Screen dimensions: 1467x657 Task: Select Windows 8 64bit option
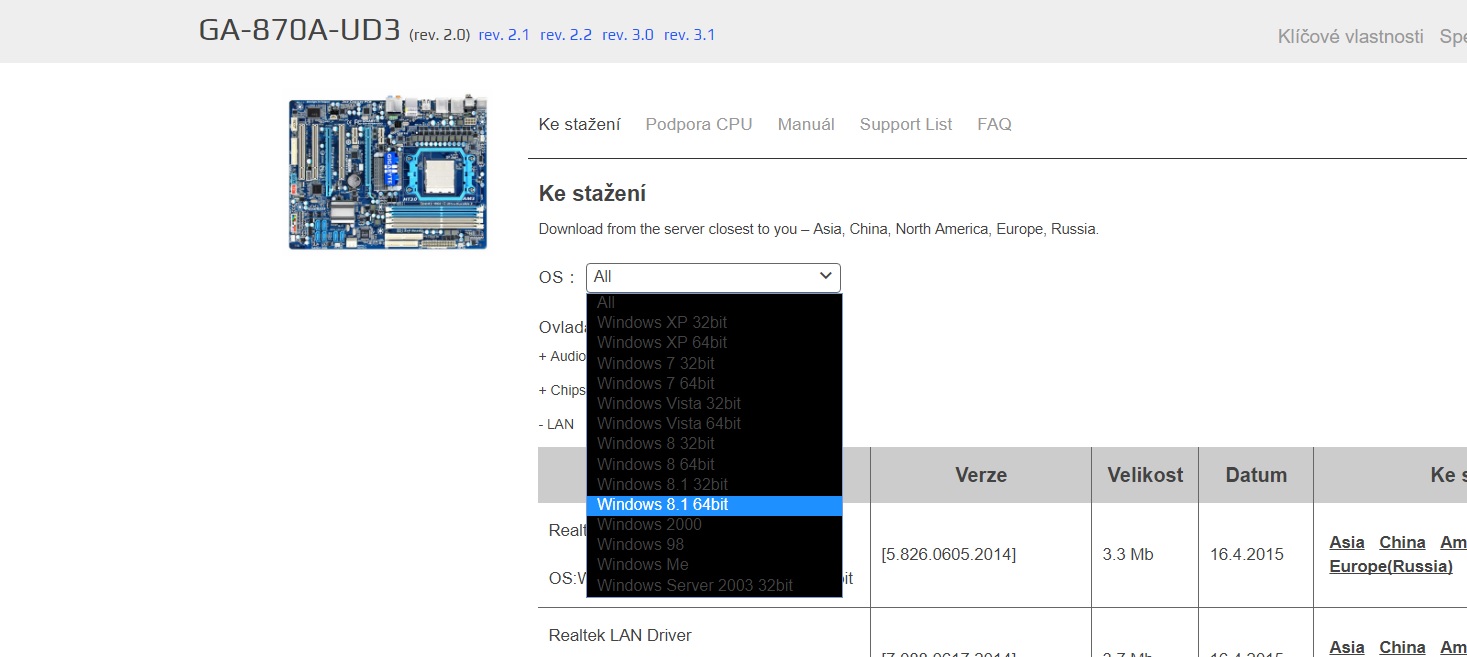714,464
